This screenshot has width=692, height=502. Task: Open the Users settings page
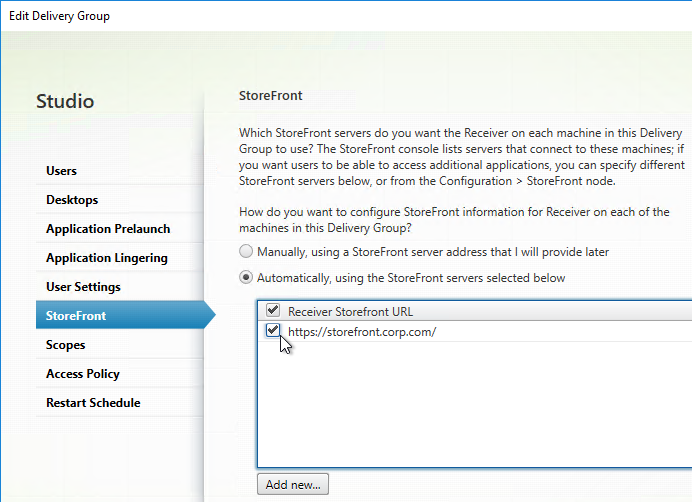point(120,171)
